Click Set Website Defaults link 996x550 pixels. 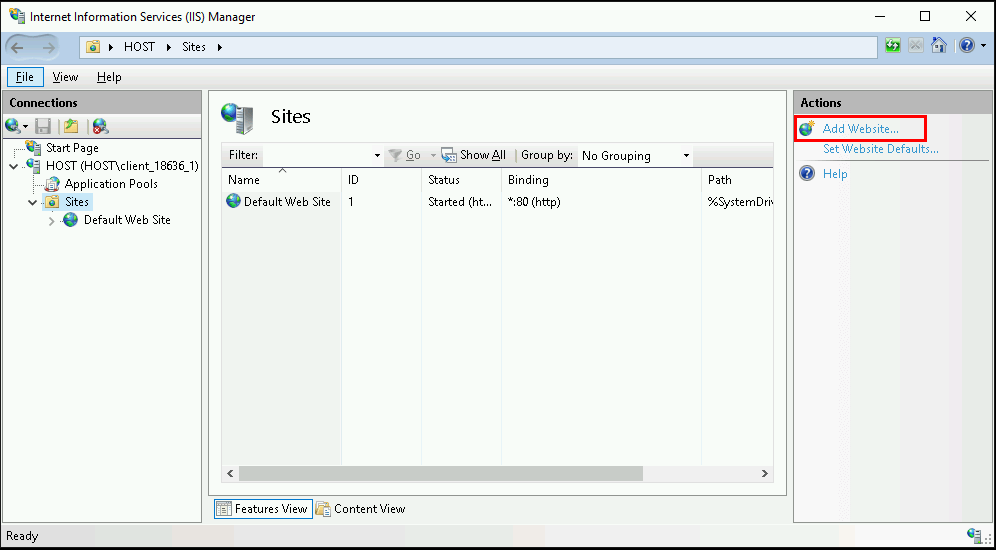pyautogui.click(x=880, y=149)
